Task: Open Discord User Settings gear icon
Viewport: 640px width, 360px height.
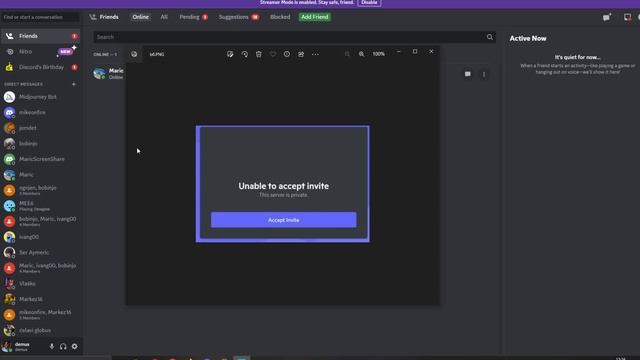Action: (74, 346)
